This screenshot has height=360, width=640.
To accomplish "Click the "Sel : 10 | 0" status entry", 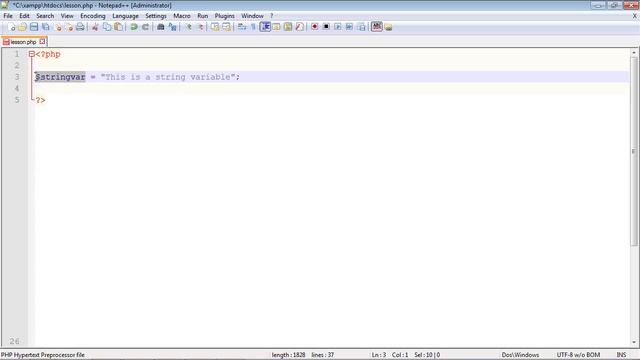I will click(427, 355).
